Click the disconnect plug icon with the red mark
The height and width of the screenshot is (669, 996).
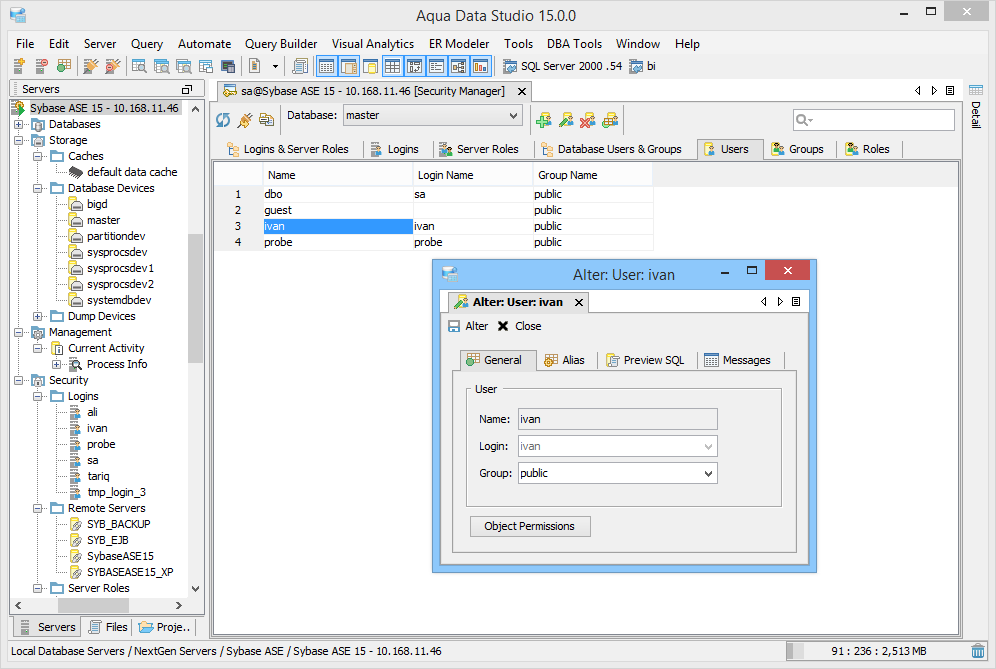(112, 65)
